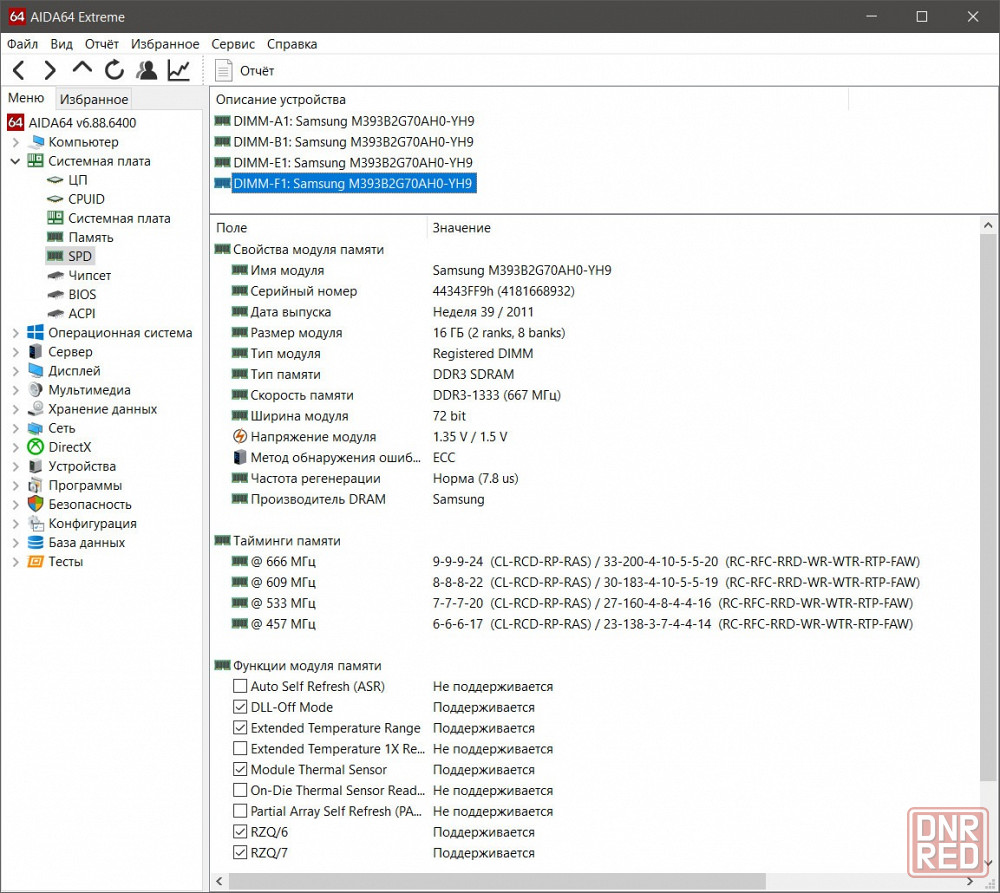
Task: Click the AIDA64 v6.88.6400 root tree icon
Action: click(16, 122)
